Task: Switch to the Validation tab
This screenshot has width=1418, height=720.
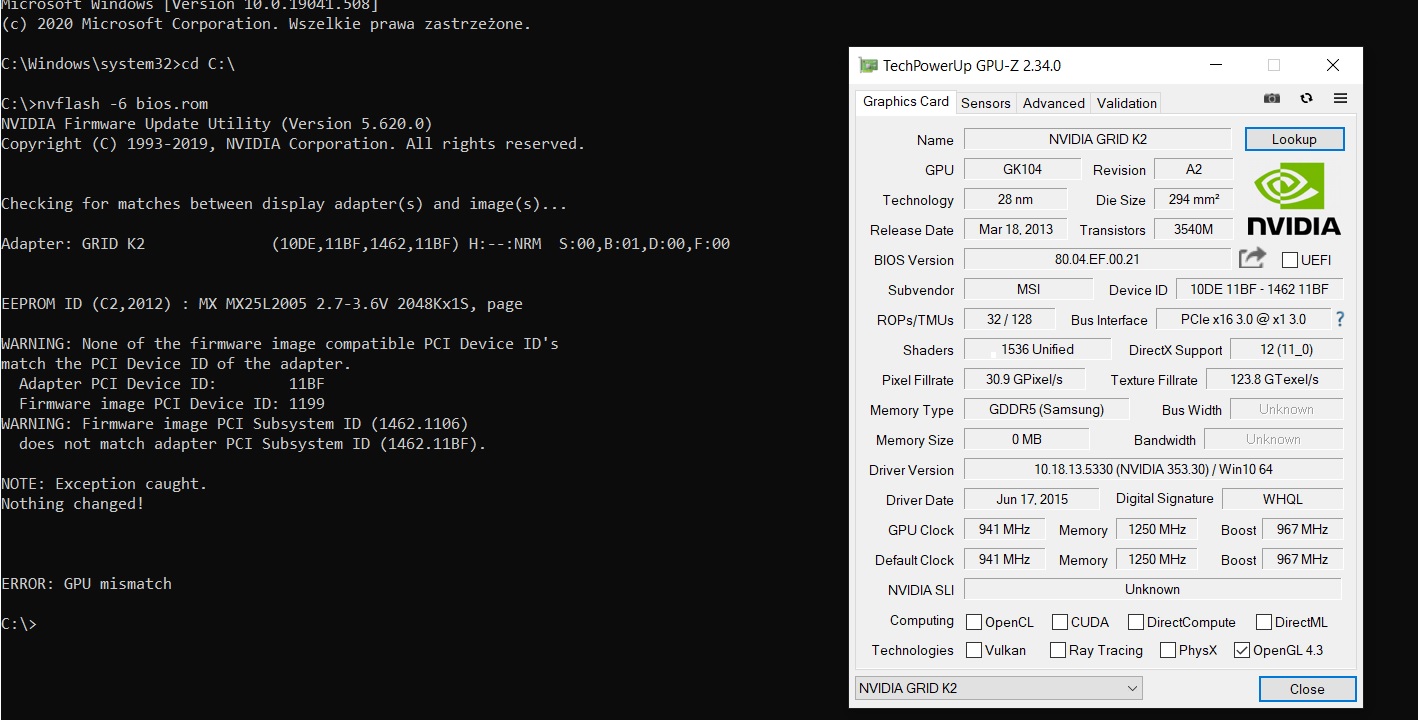Action: pos(1127,103)
